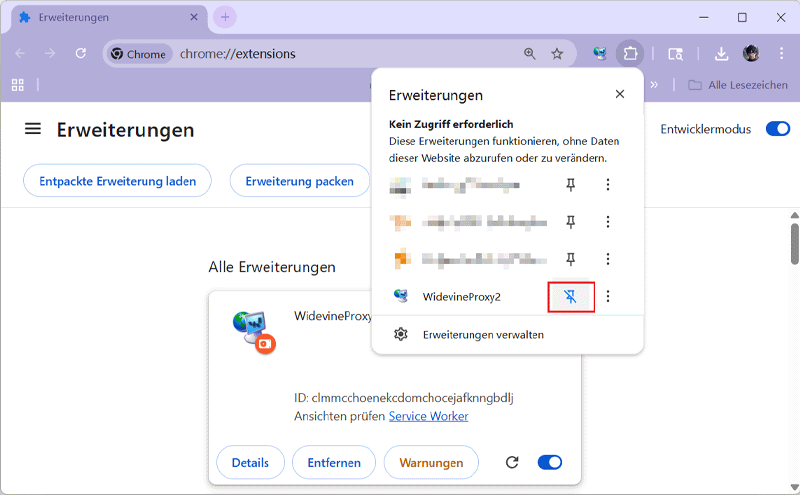Select WidevineProxy2 in the extensions popup
800x495 pixels.
tap(462, 296)
